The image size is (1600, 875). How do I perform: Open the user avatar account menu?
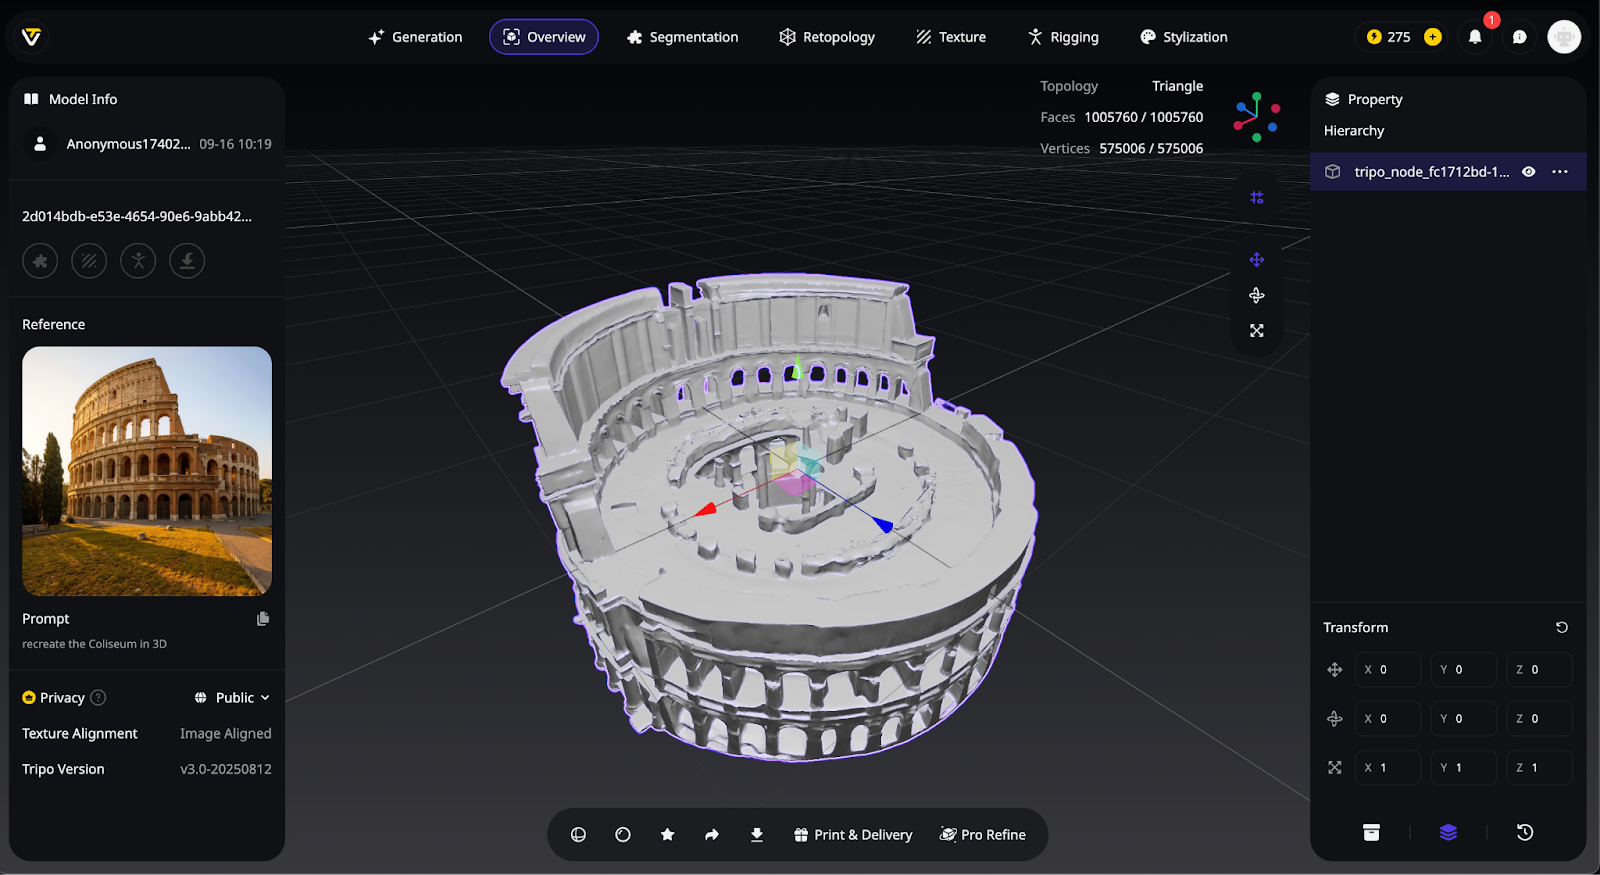(1564, 37)
